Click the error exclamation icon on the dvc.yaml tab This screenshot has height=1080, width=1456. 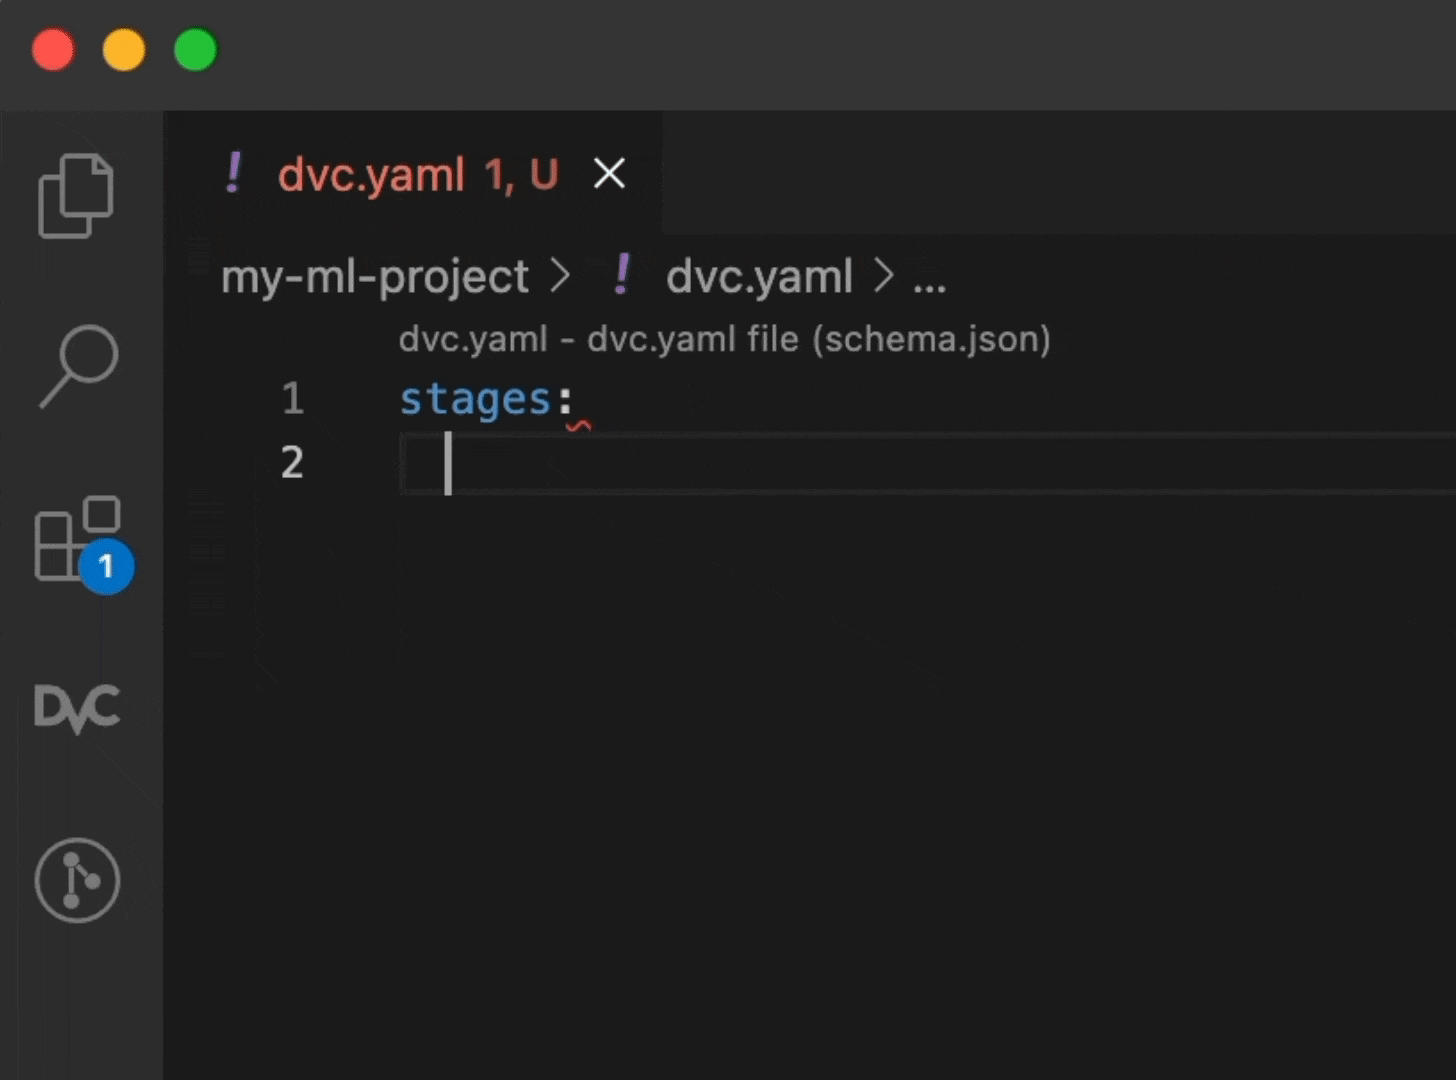236,173
